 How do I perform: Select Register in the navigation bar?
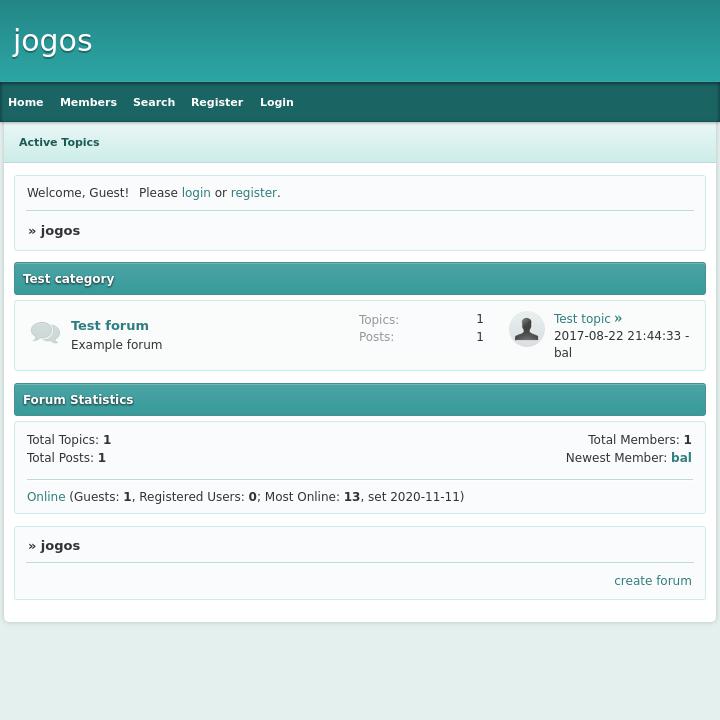click(x=217, y=102)
